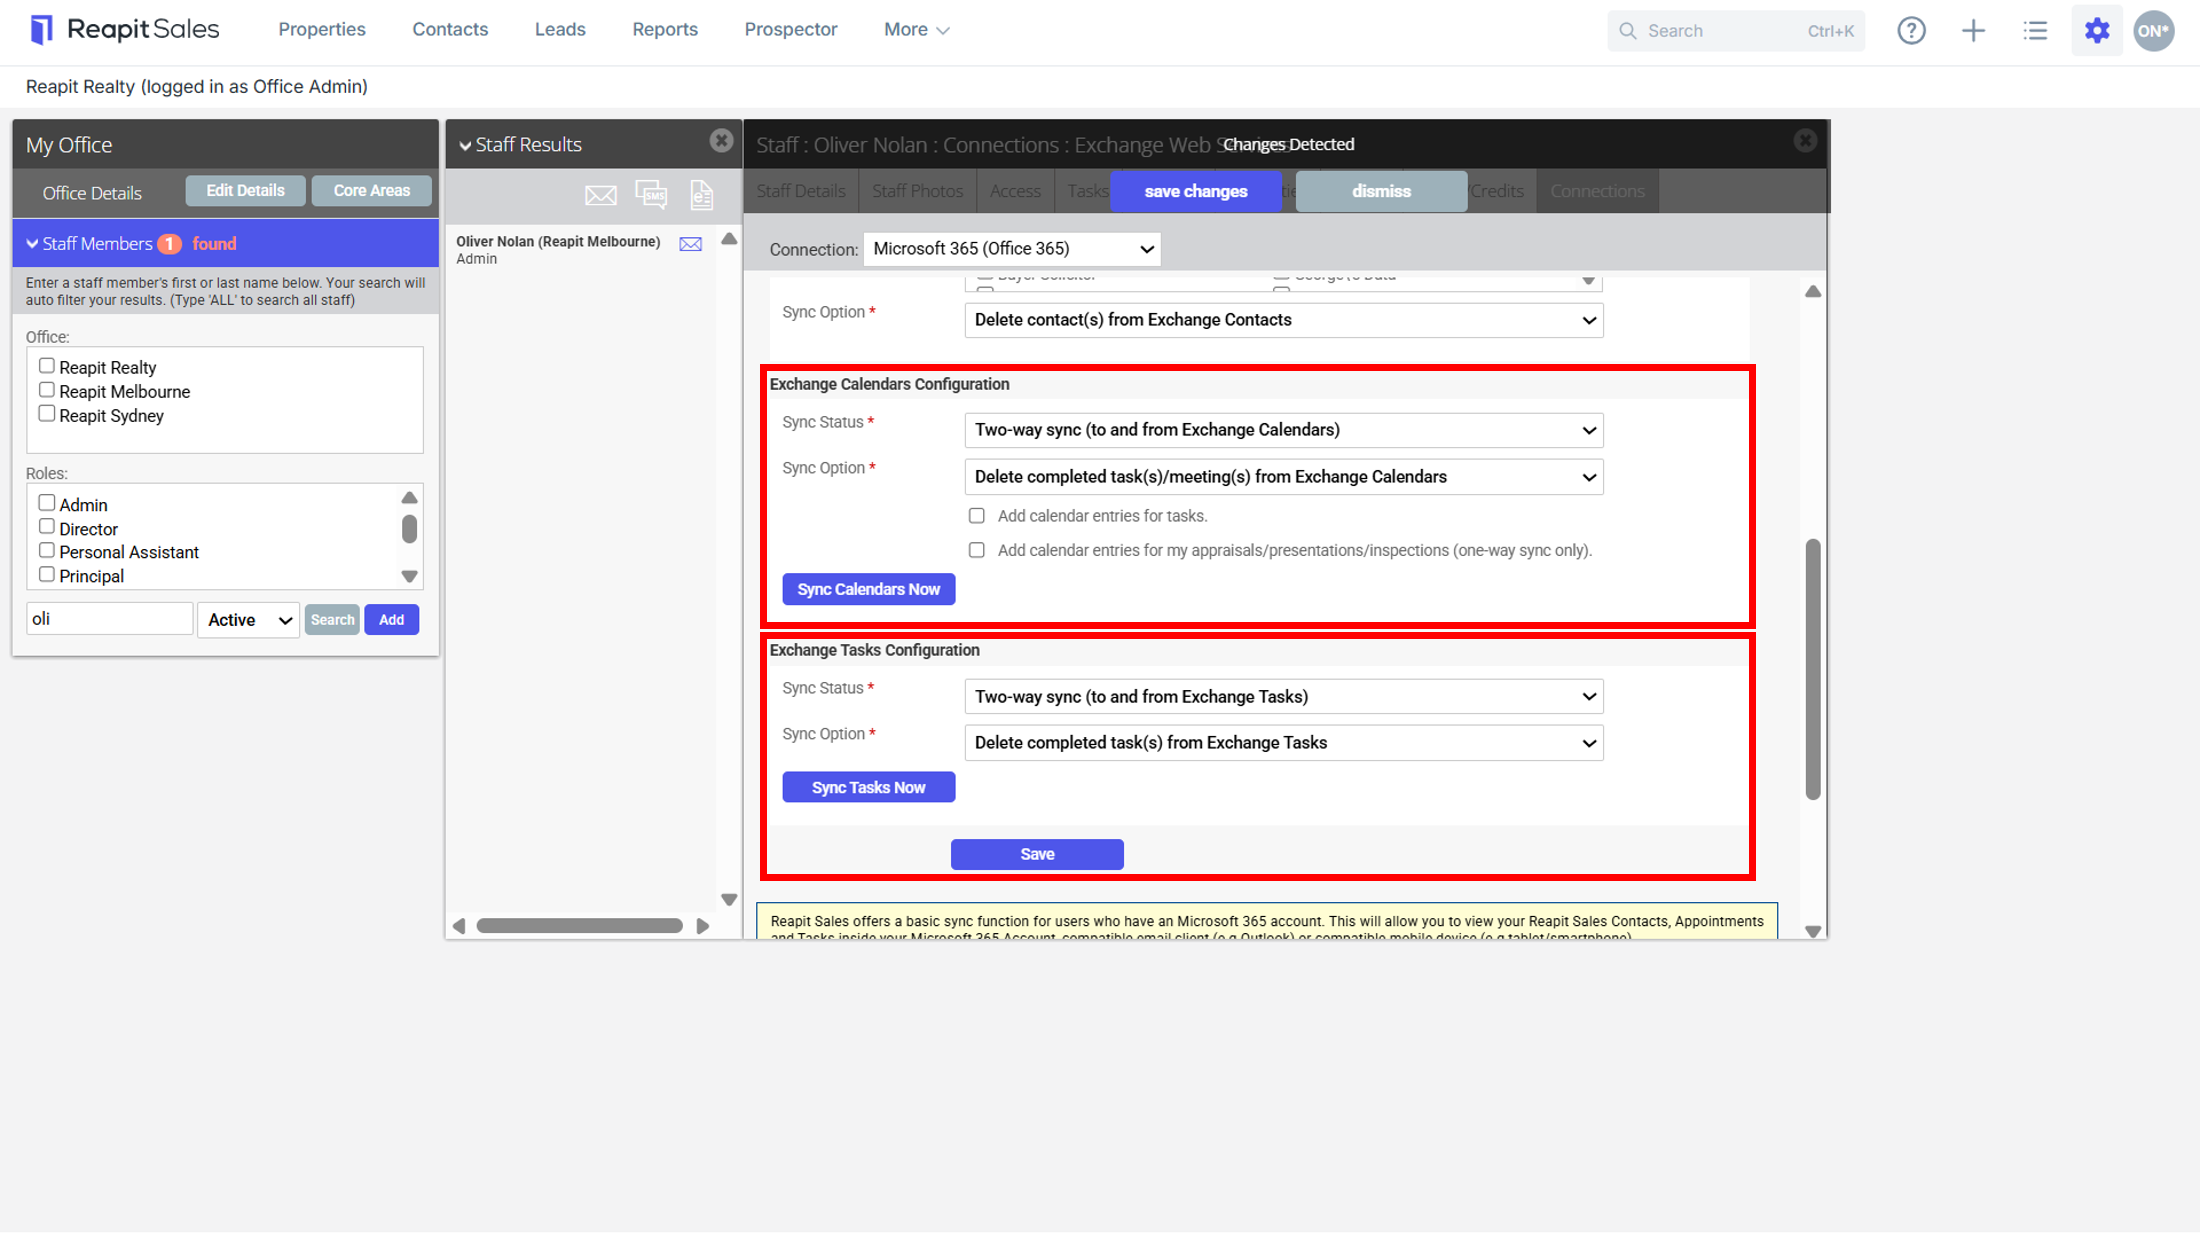Tick the Director role checkbox
This screenshot has height=1238, width=2200.
[46, 527]
